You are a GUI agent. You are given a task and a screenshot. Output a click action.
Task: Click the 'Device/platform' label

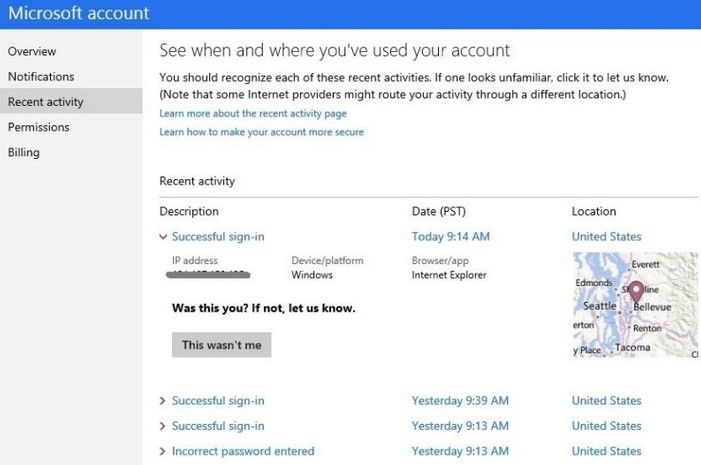327,260
